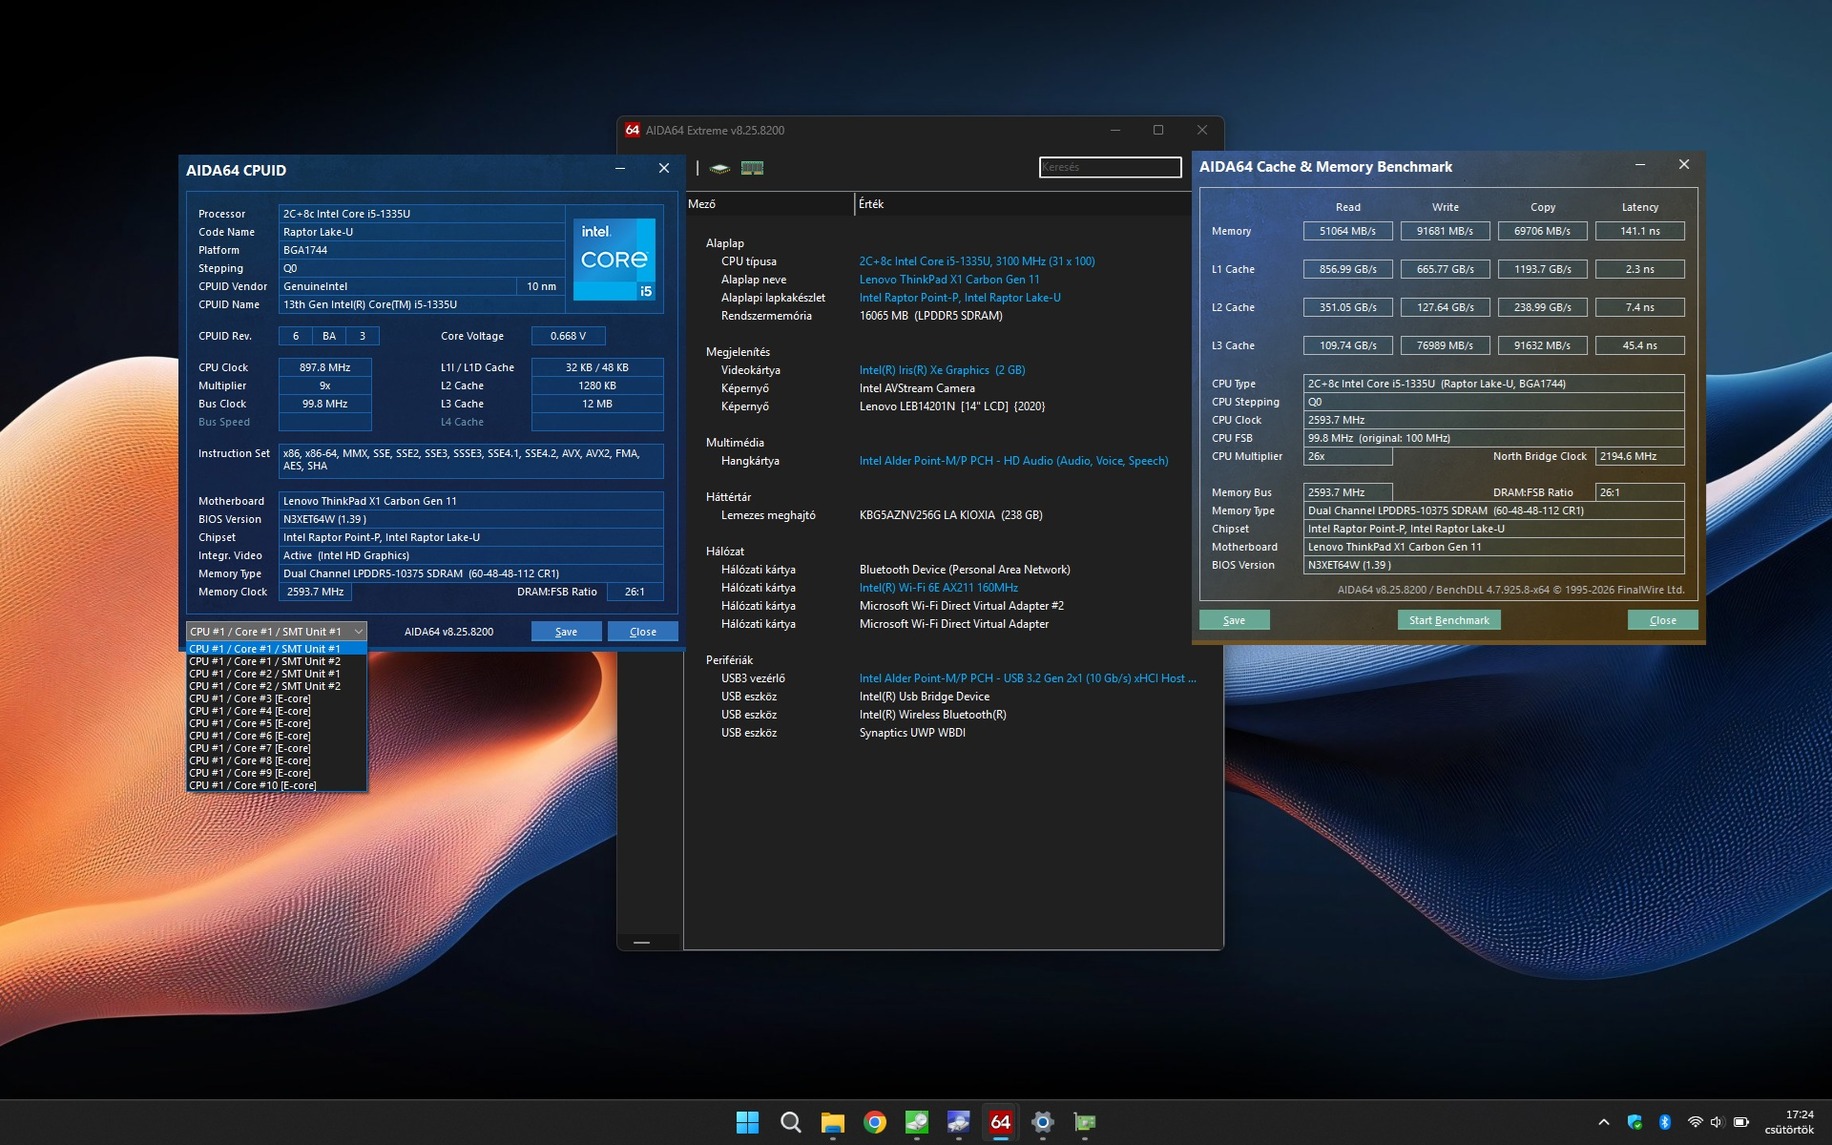This screenshot has height=1145, width=1832.
Task: Click the AIDA64 Extreme title bar logo
Action: click(632, 130)
